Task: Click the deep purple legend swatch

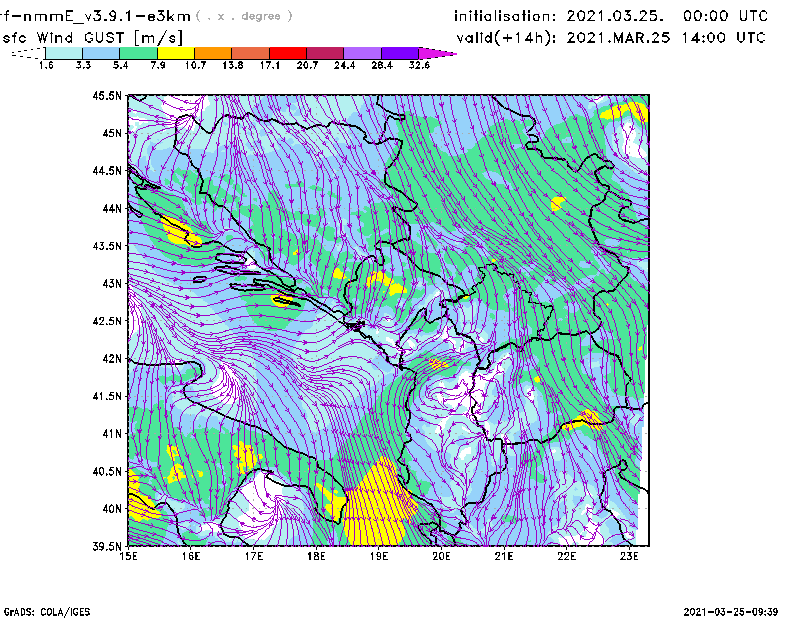Action: click(x=400, y=53)
